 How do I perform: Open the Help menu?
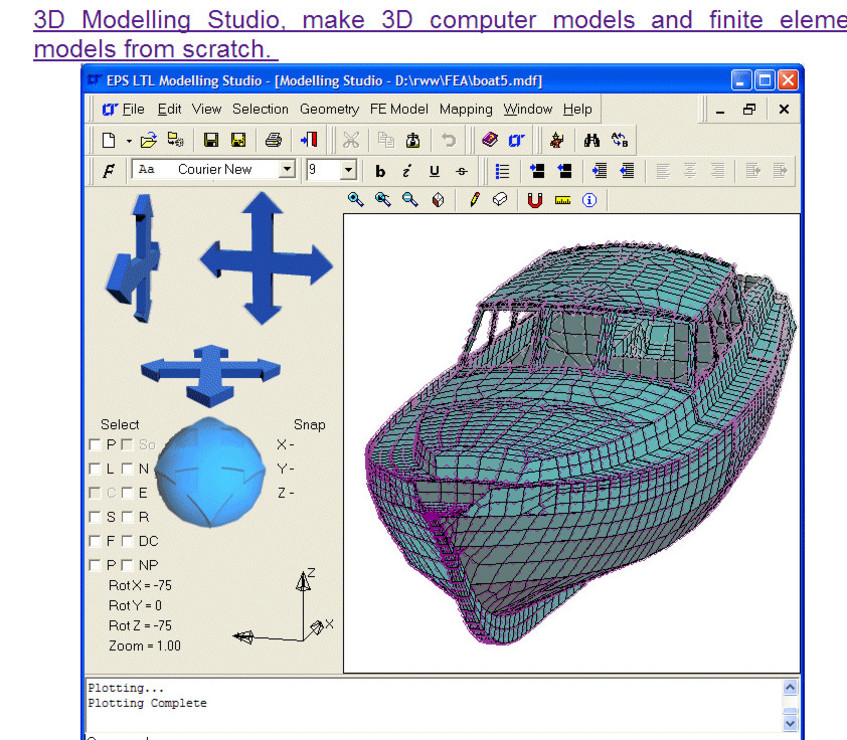click(577, 109)
